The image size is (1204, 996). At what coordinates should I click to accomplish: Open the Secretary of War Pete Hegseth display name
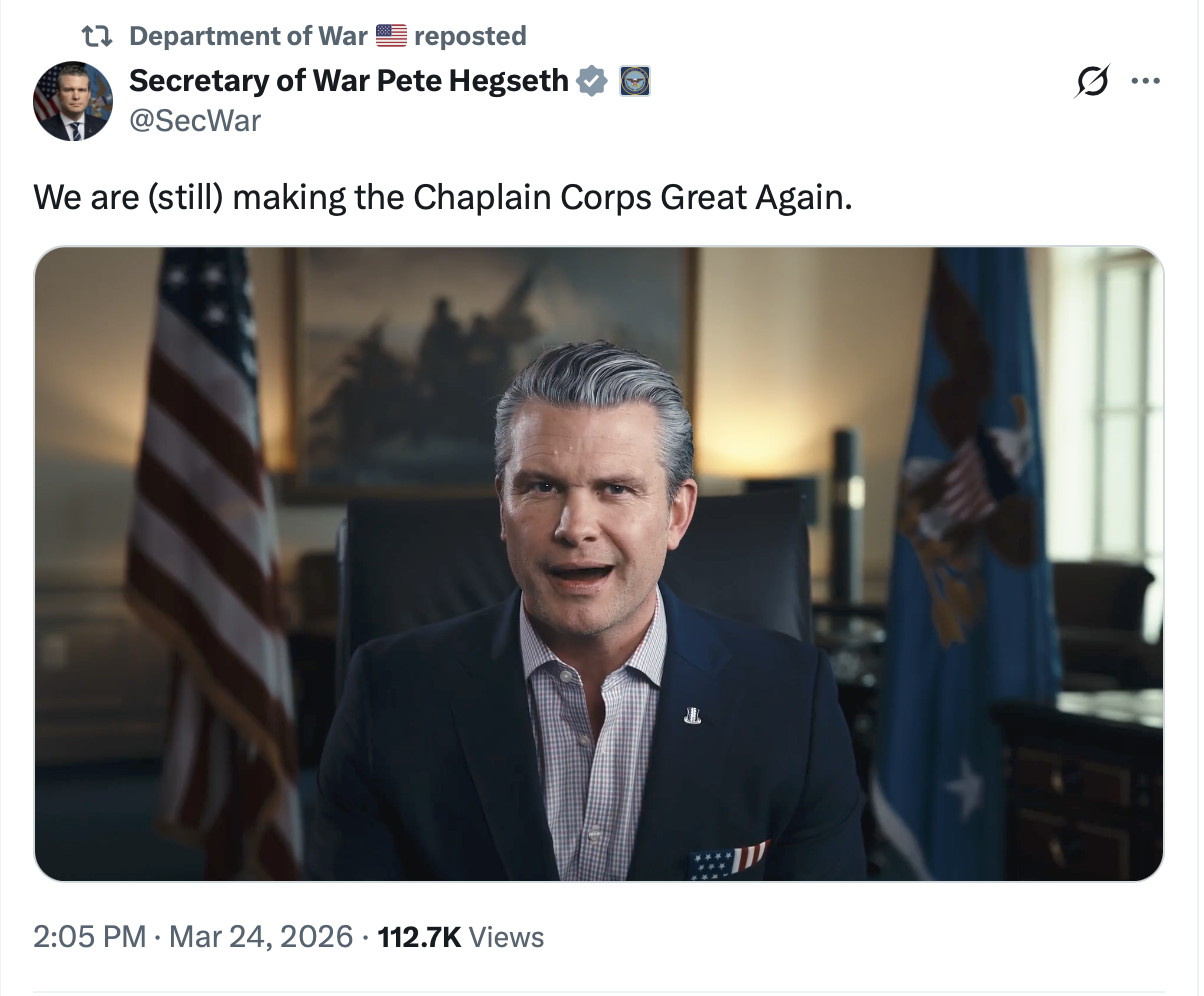[349, 80]
